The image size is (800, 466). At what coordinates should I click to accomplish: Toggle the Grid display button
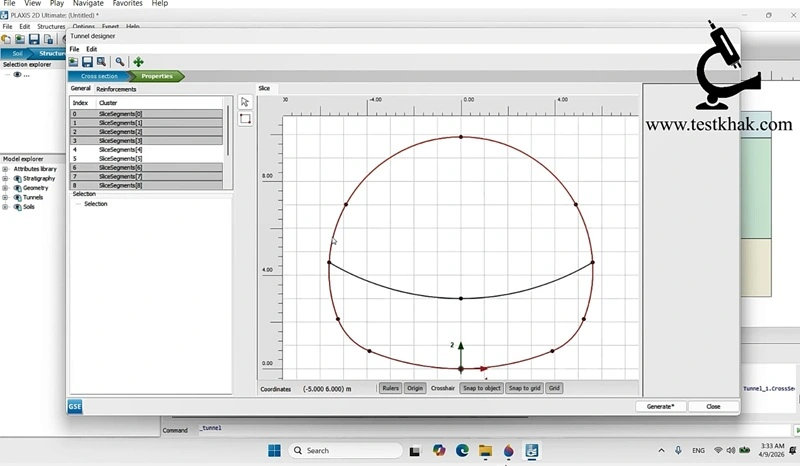click(x=554, y=388)
